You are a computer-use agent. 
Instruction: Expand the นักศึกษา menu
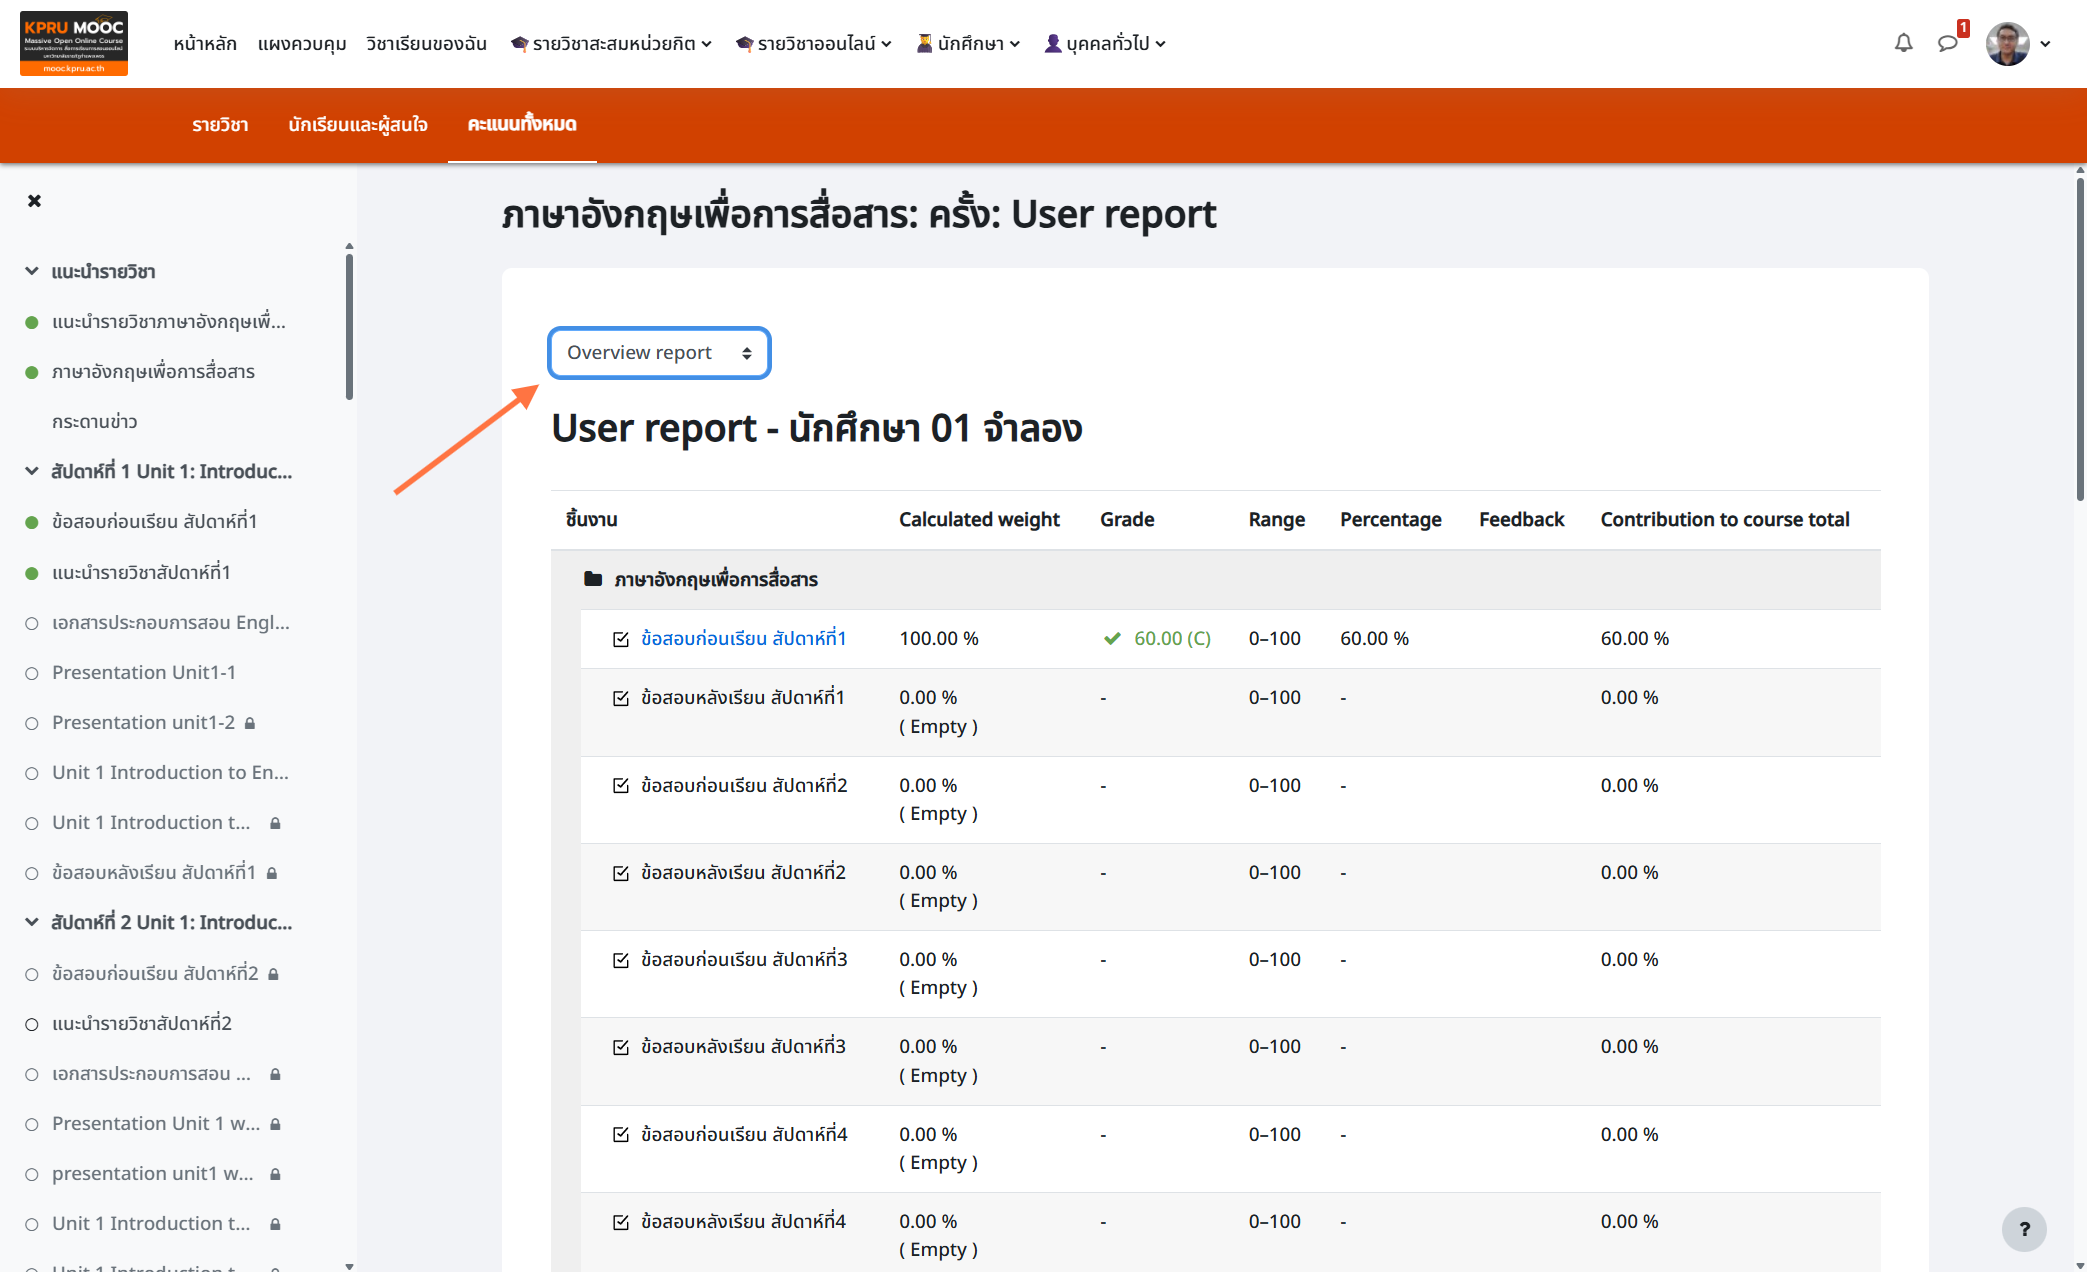click(968, 43)
